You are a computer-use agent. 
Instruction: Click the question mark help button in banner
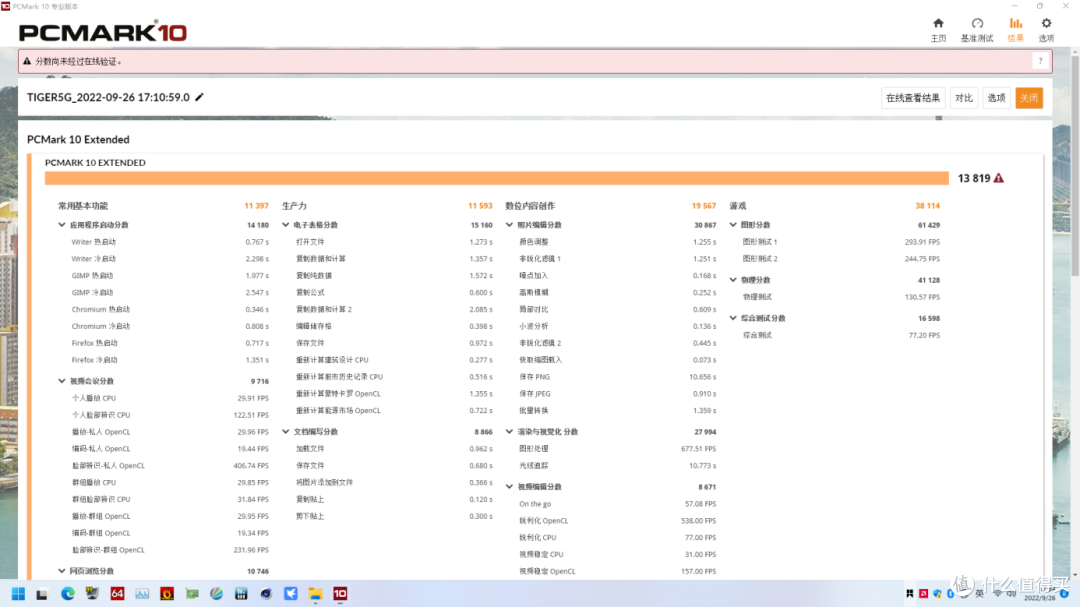coord(1040,61)
